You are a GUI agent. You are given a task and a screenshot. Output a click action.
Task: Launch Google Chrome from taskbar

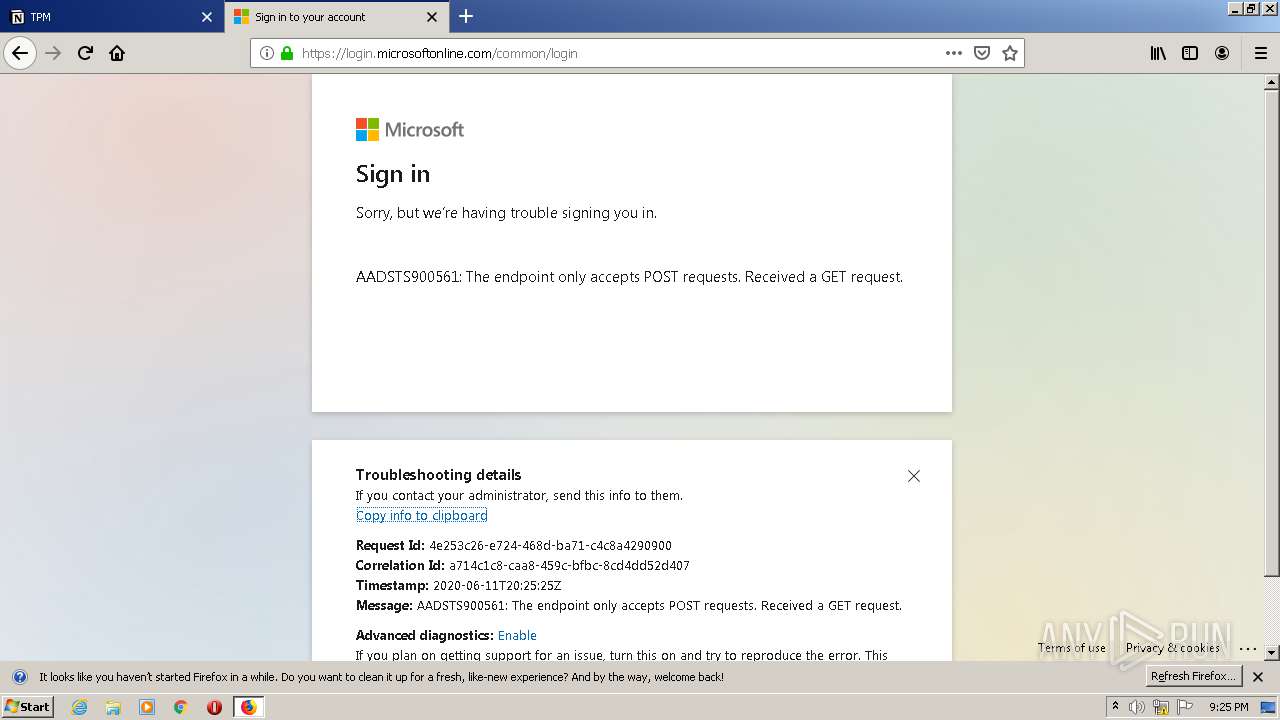pyautogui.click(x=181, y=707)
